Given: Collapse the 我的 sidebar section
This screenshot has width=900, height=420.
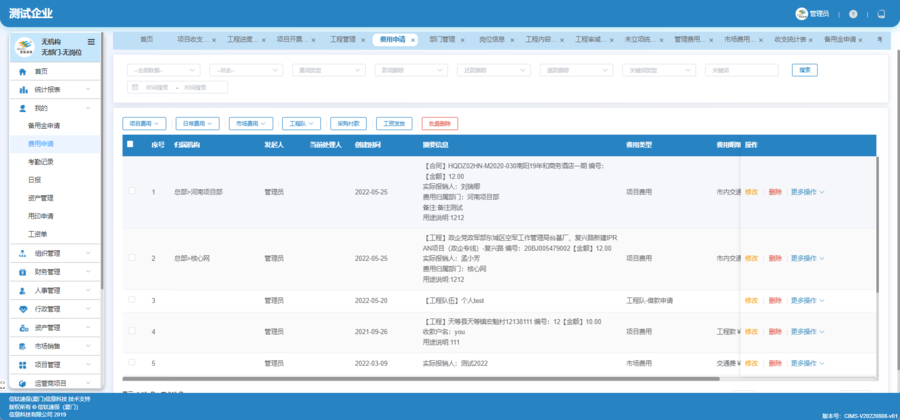Looking at the screenshot, I should [55, 108].
